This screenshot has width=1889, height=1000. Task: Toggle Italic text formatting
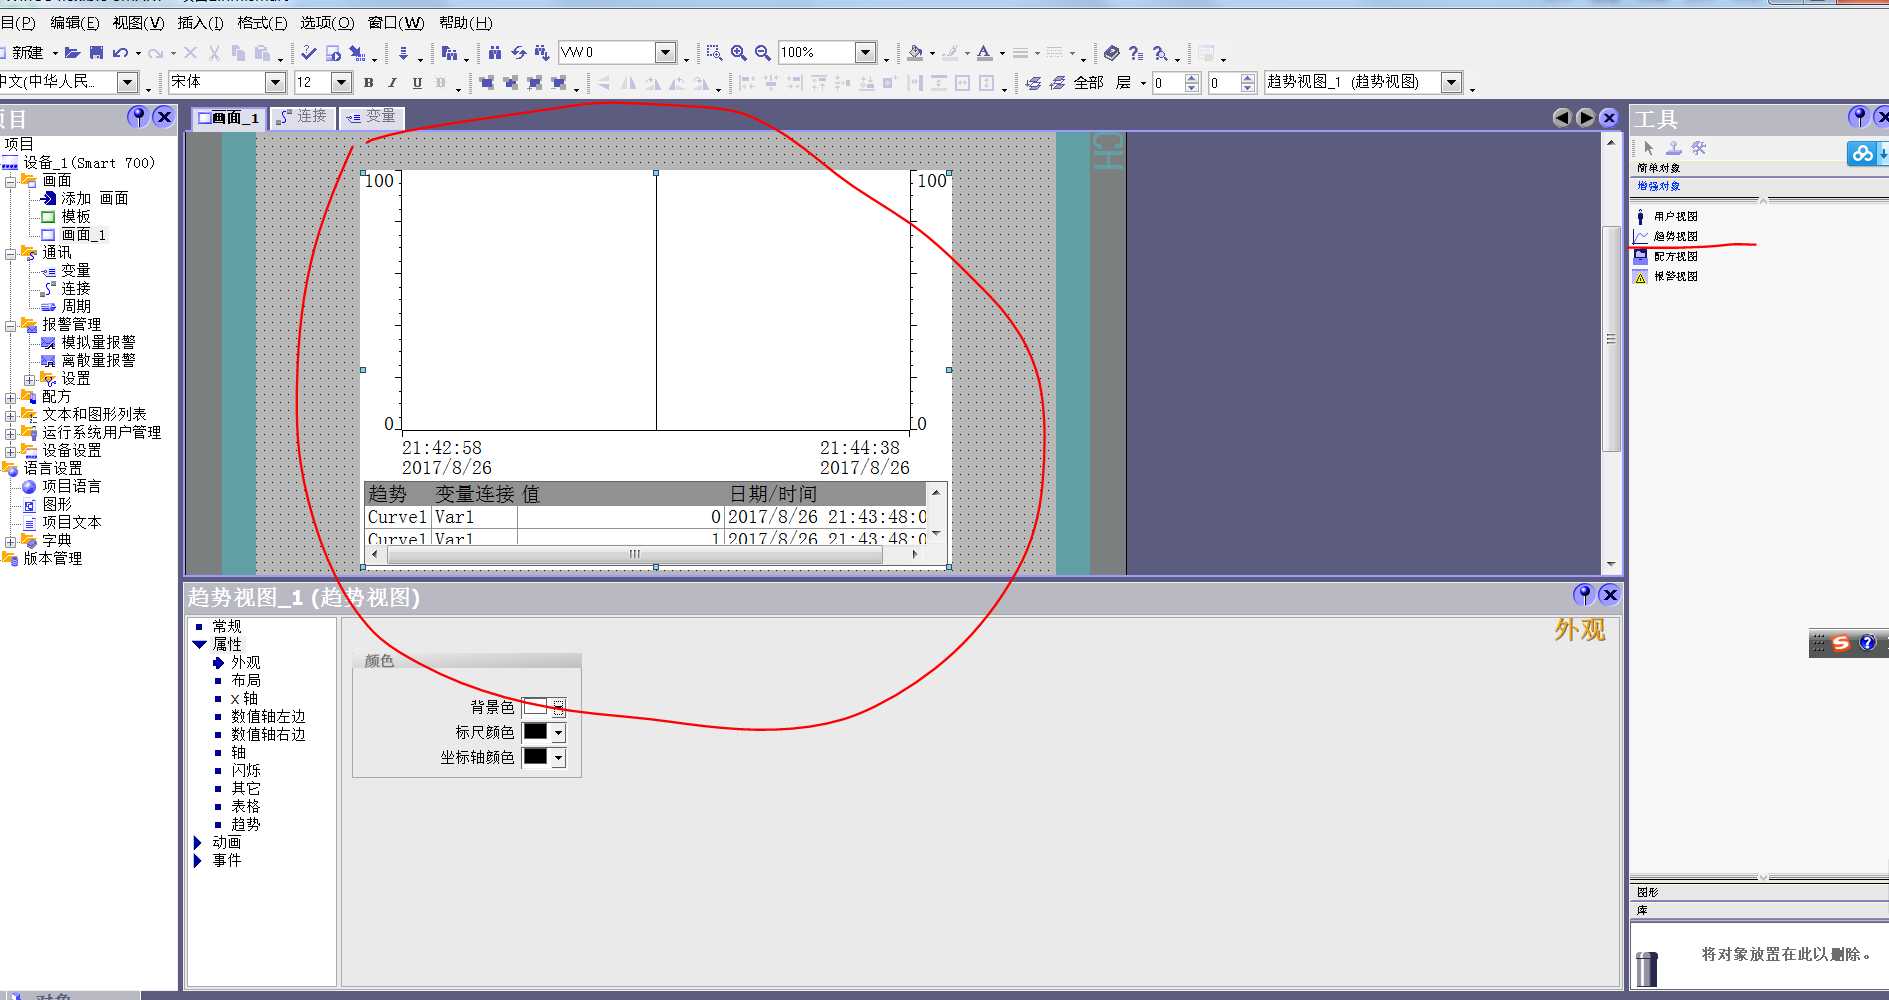pyautogui.click(x=393, y=83)
